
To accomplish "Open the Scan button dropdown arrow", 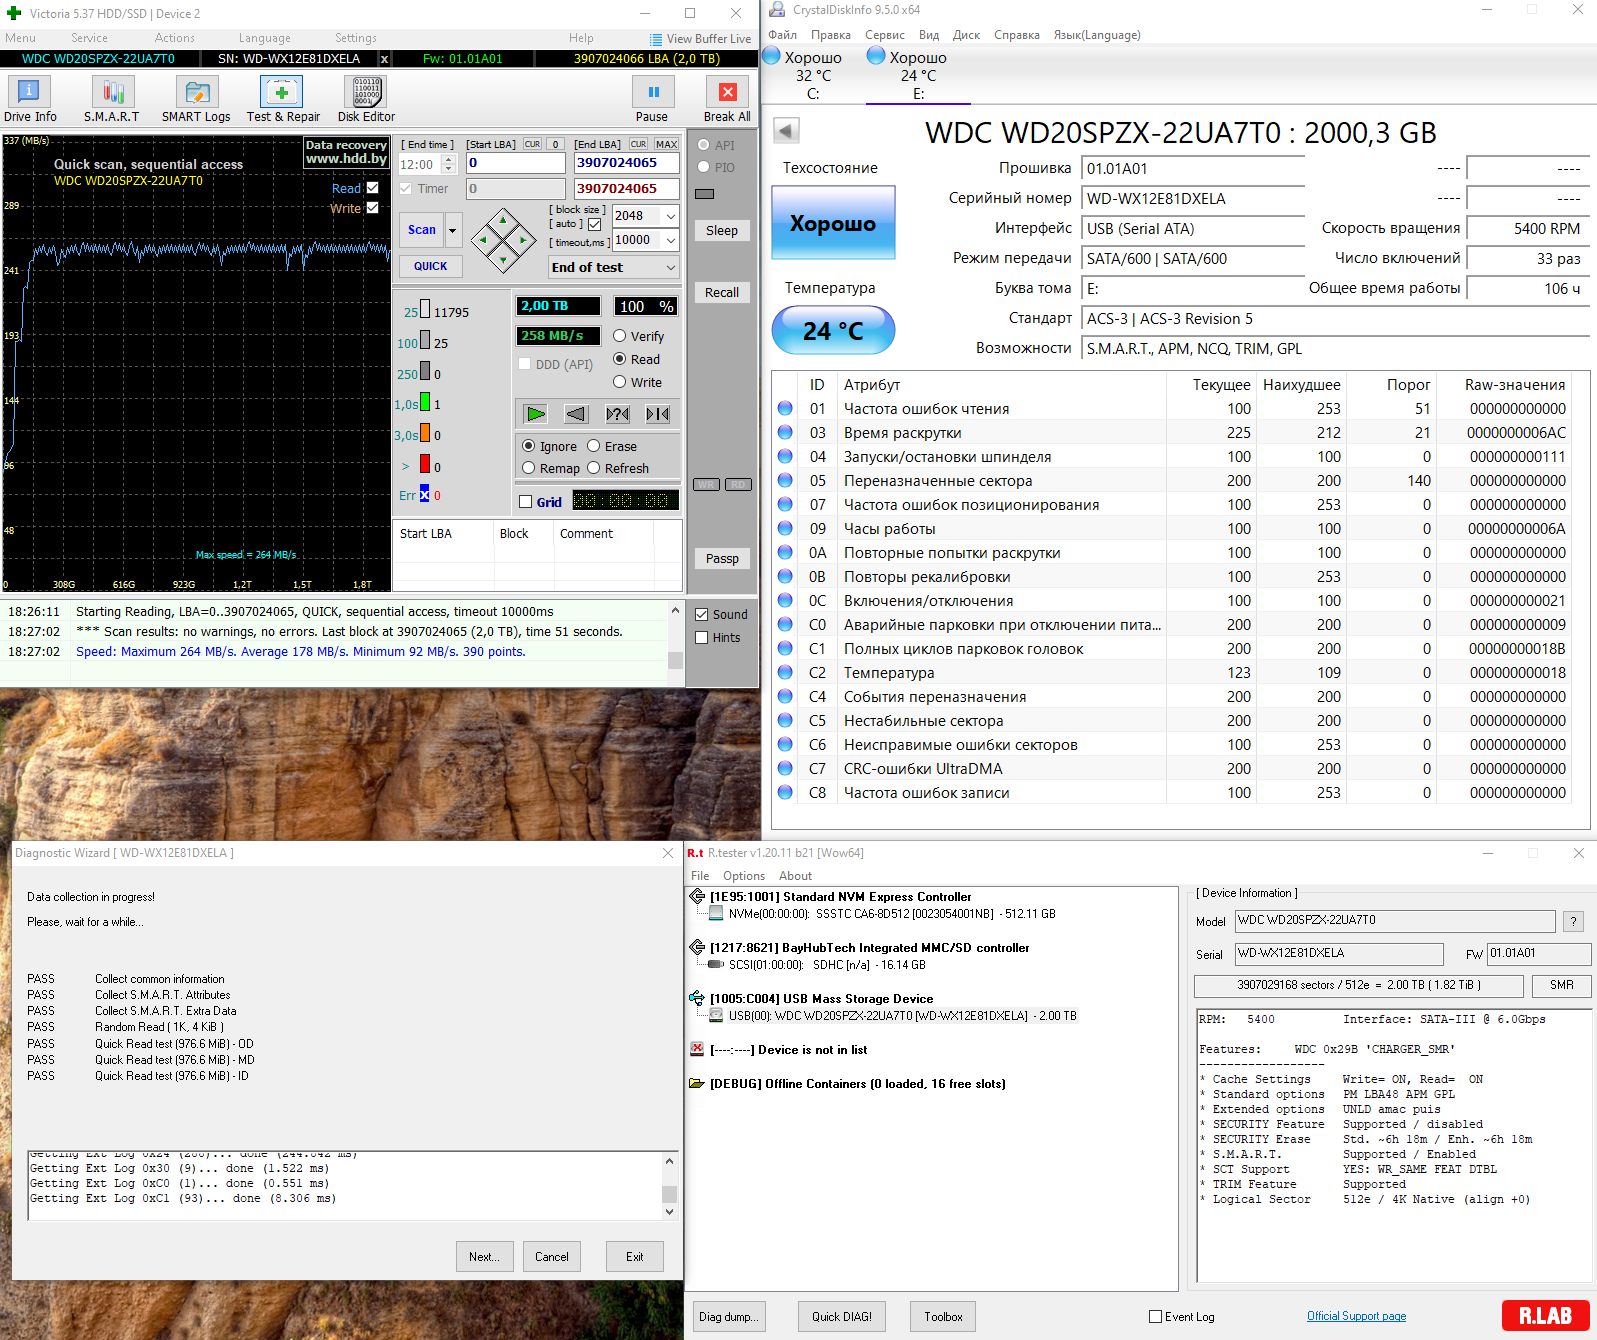I will pyautogui.click(x=453, y=230).
